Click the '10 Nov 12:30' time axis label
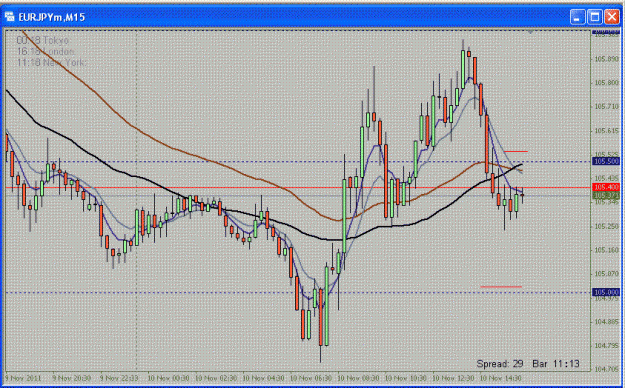 click(453, 378)
